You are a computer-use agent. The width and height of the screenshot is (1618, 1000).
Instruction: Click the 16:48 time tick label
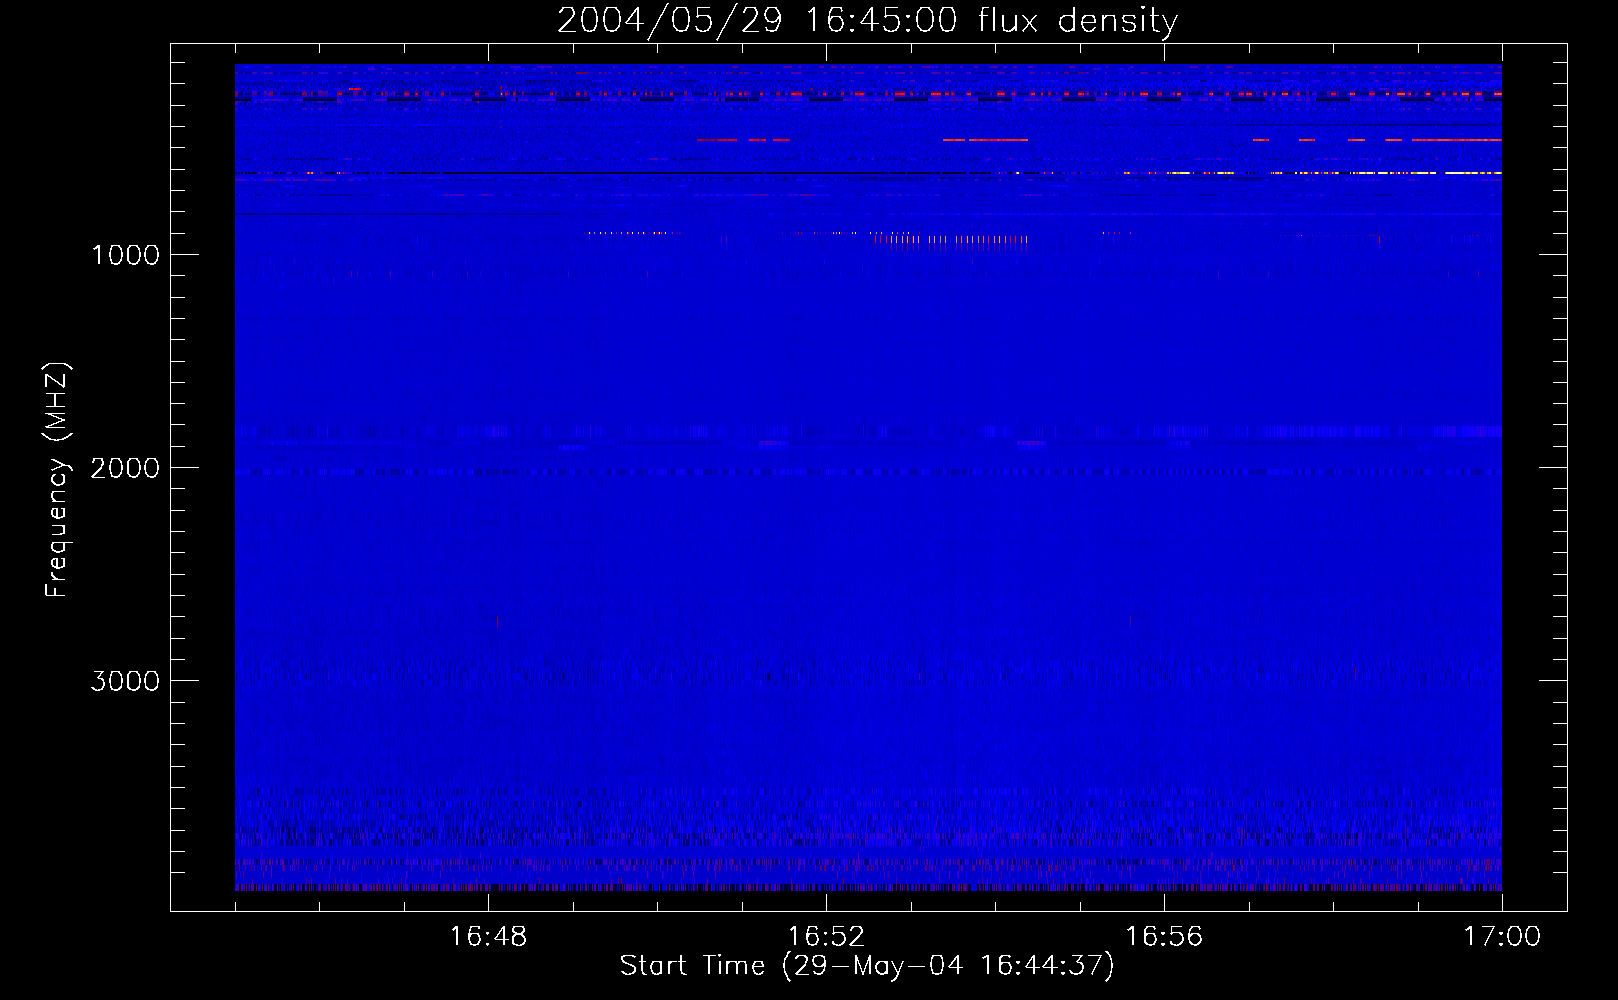point(488,937)
